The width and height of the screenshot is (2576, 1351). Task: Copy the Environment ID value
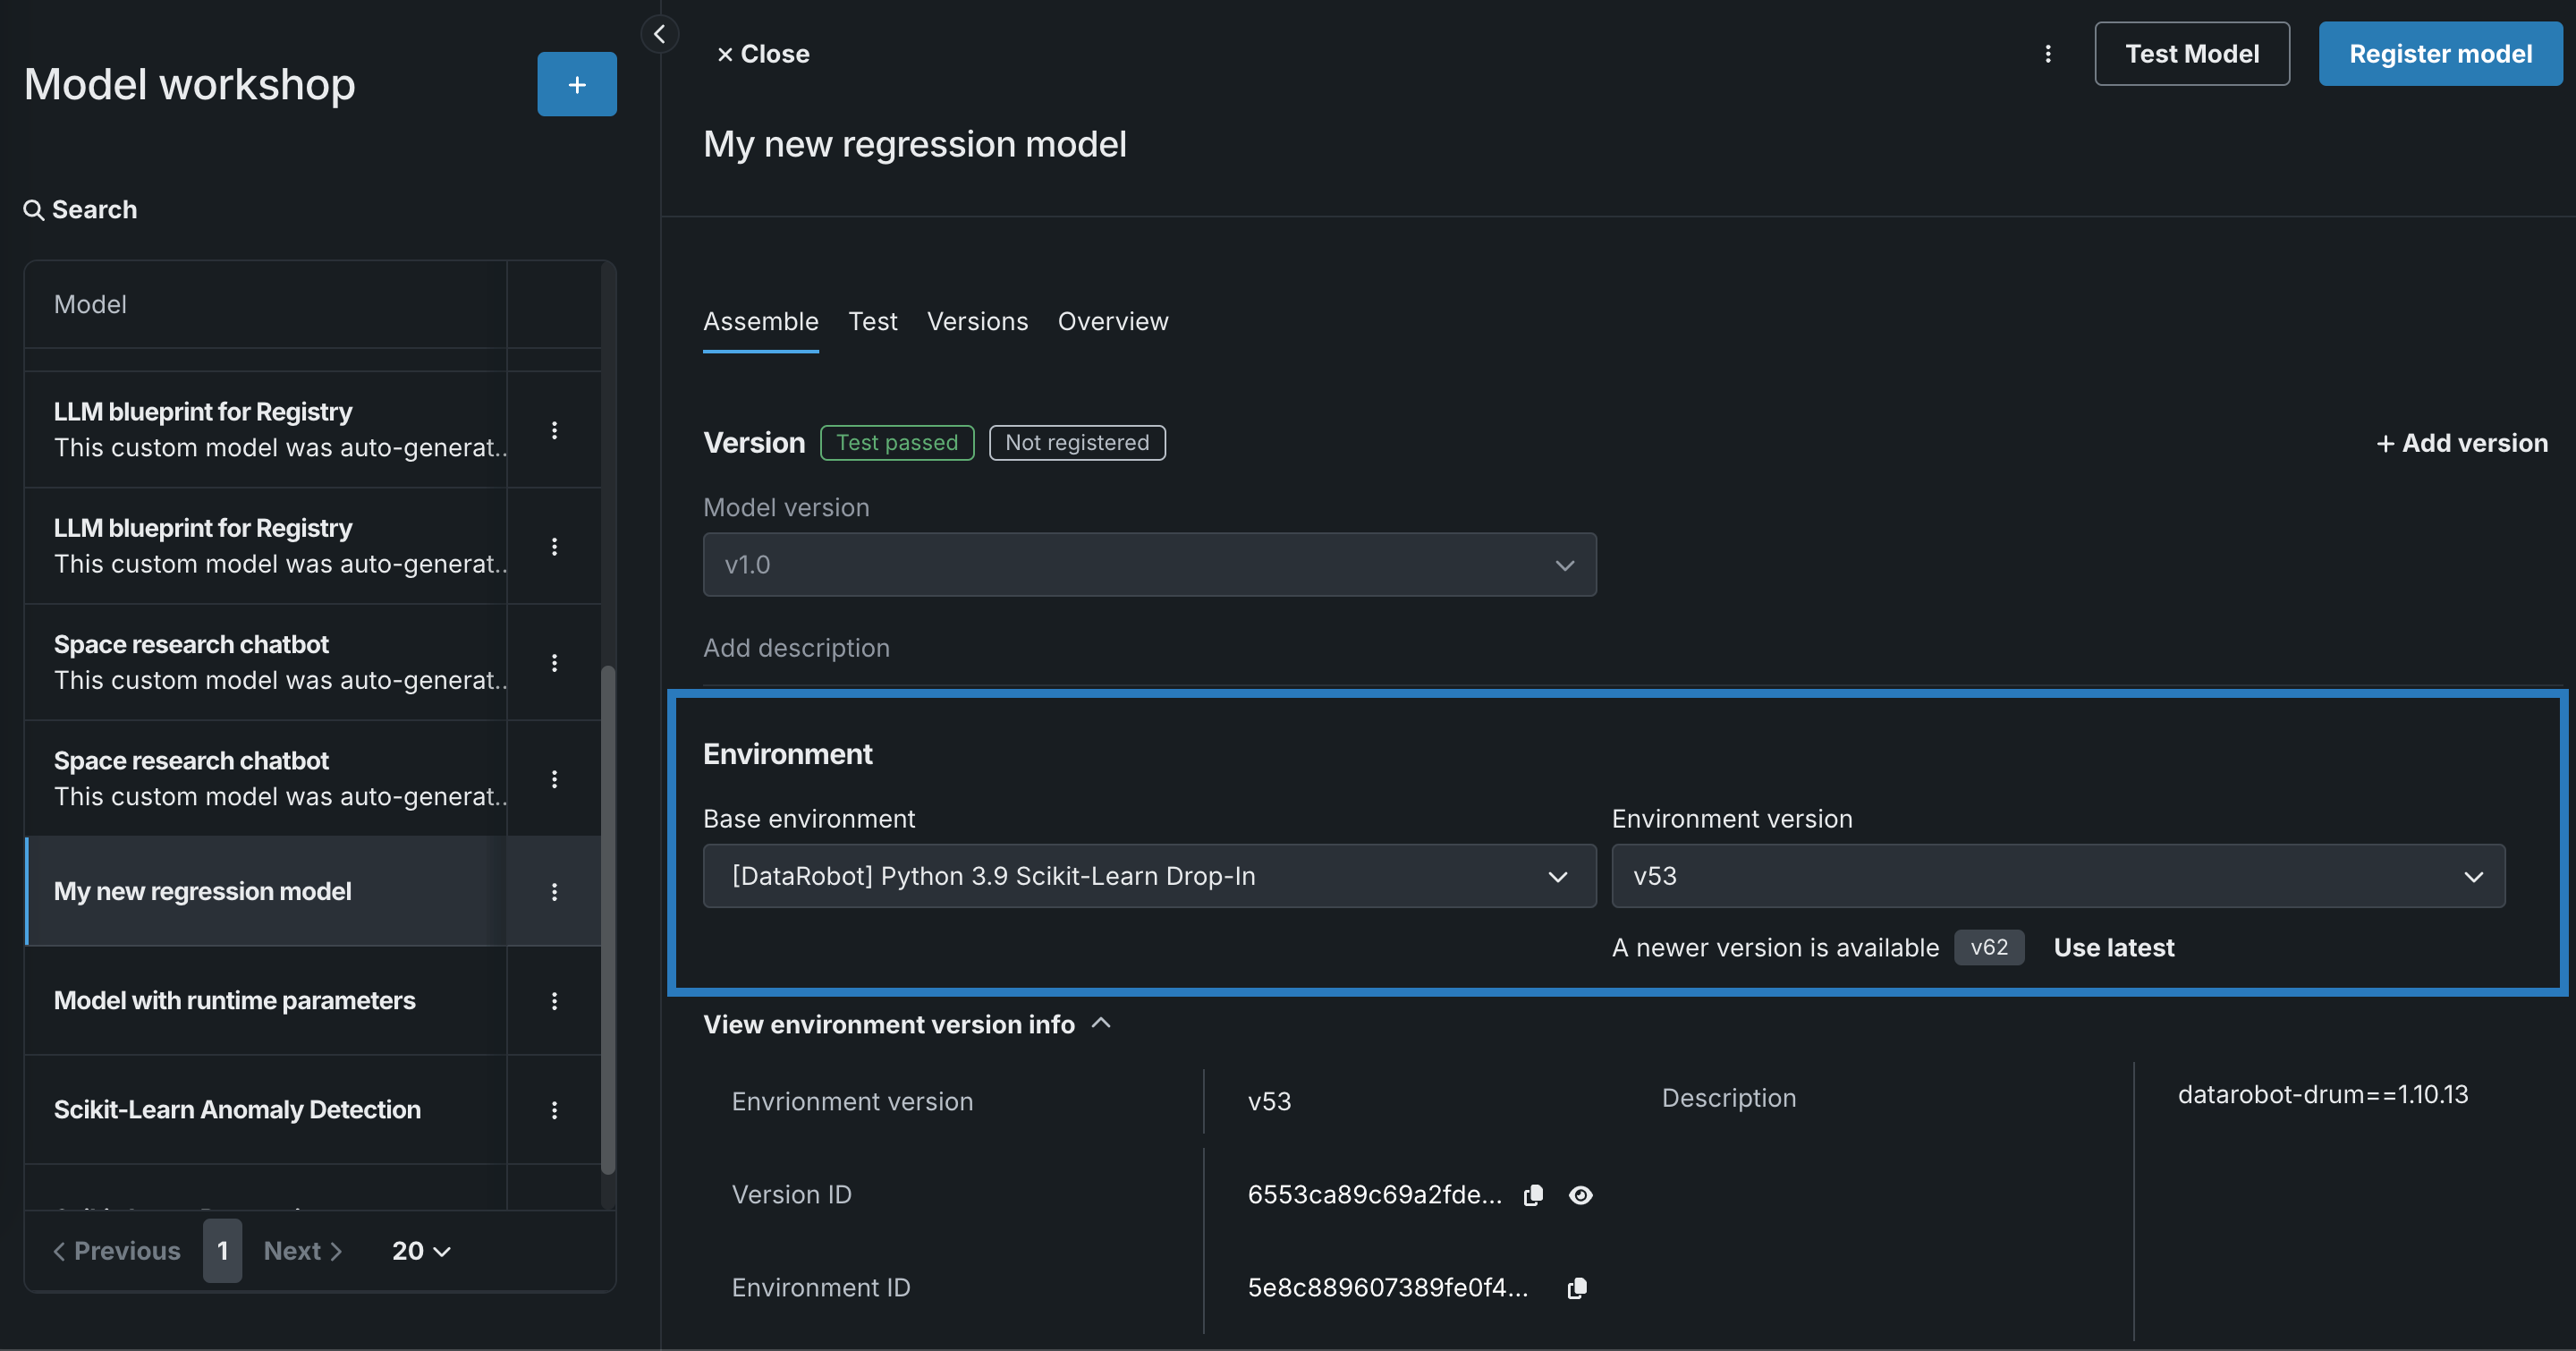pyautogui.click(x=1576, y=1288)
